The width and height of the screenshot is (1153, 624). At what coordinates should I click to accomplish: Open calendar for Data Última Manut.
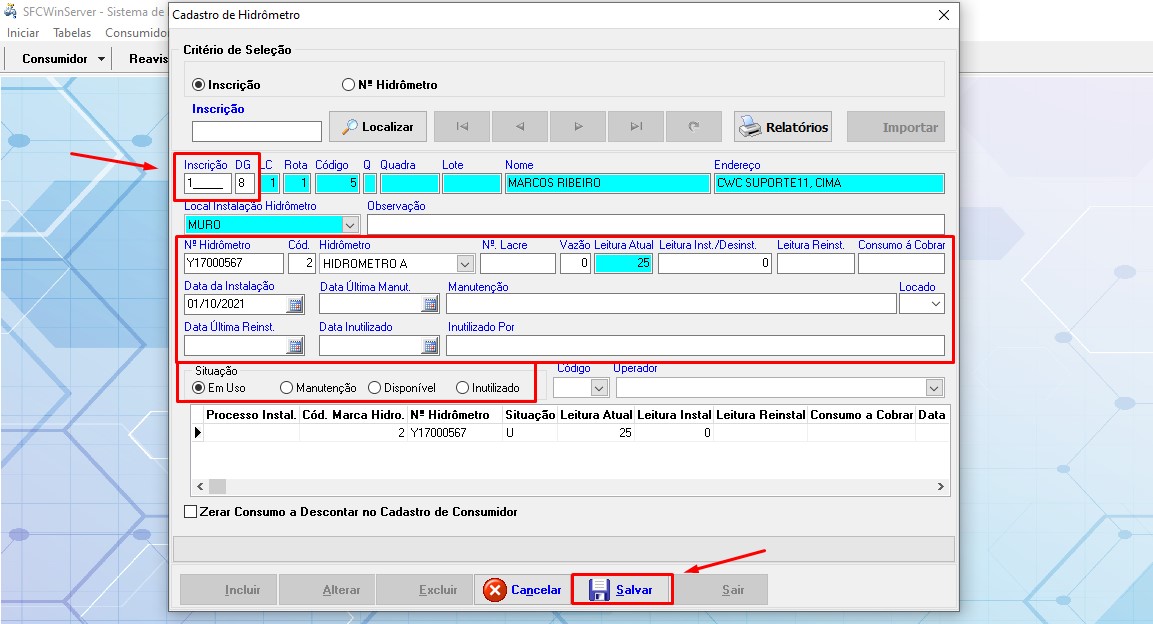click(430, 304)
